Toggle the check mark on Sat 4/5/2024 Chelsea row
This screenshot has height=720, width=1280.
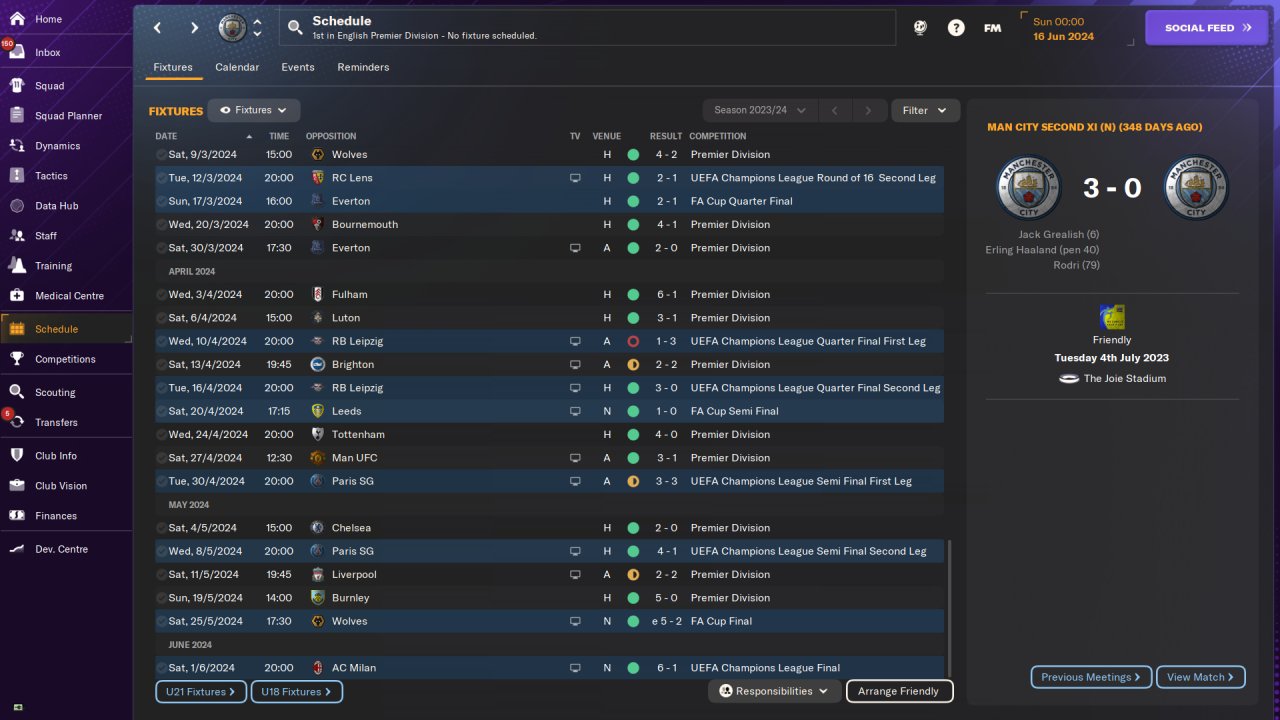tap(161, 528)
